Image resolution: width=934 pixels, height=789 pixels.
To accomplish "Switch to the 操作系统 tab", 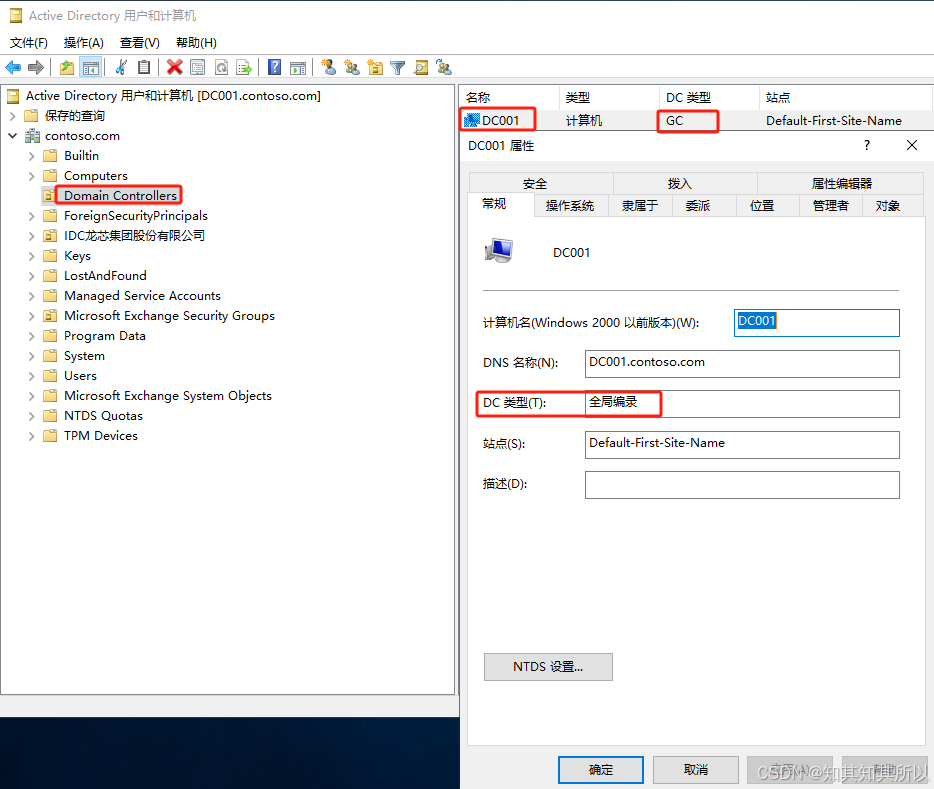I will pyautogui.click(x=570, y=205).
